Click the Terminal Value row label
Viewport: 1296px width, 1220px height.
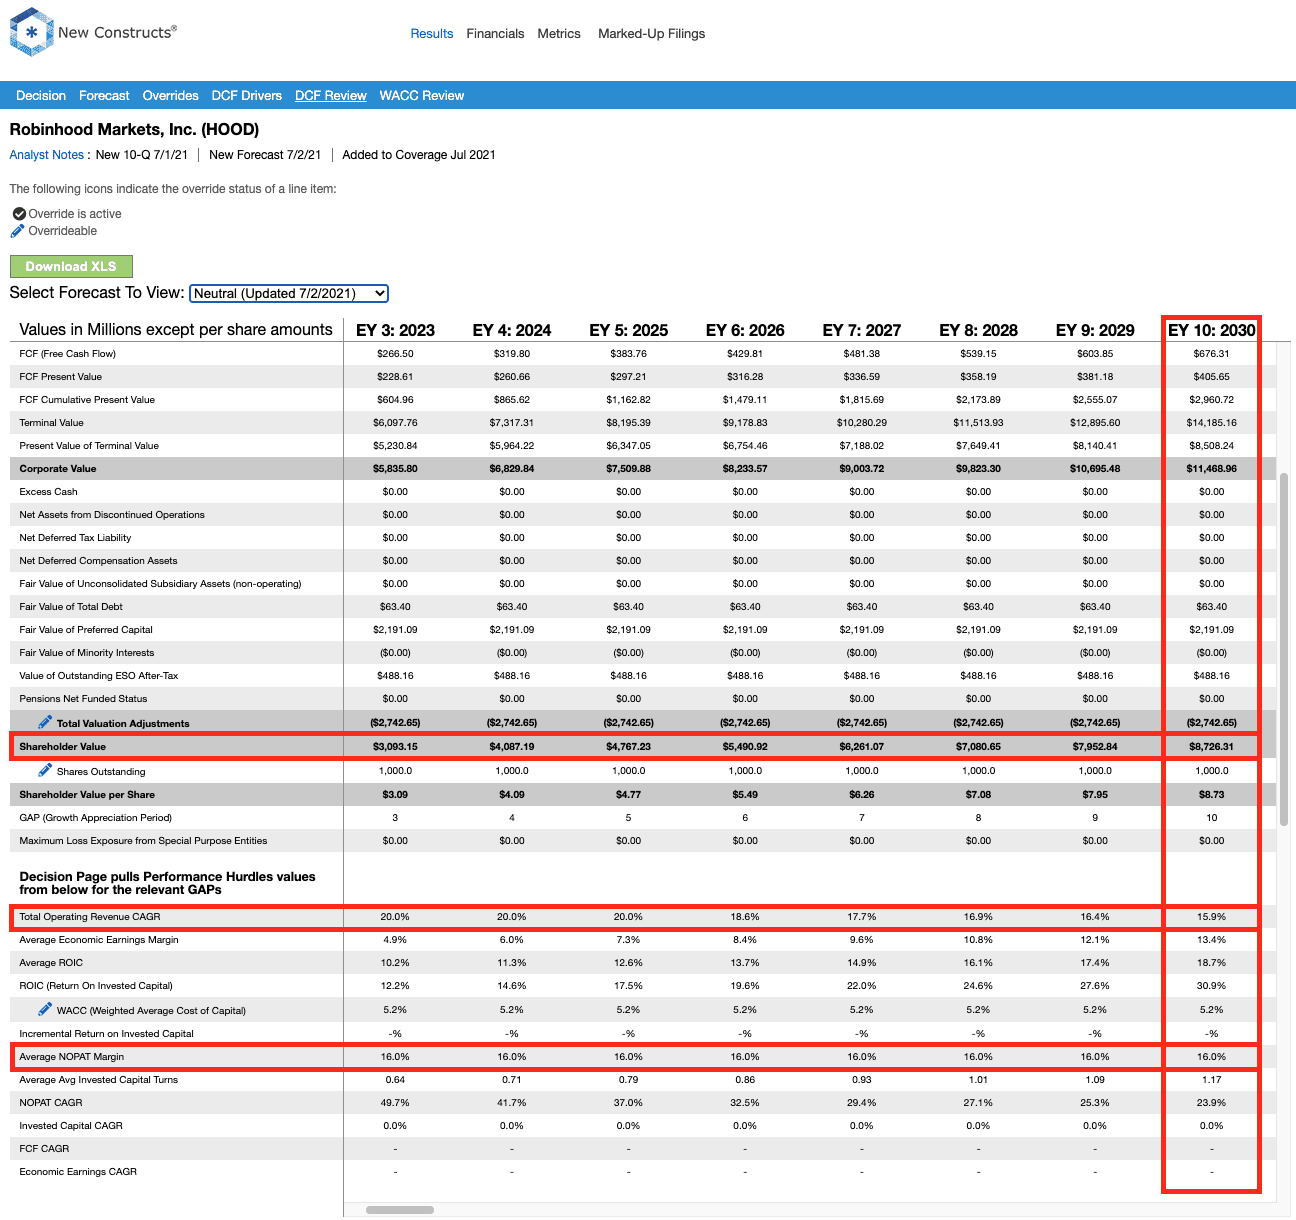pyautogui.click(x=51, y=423)
